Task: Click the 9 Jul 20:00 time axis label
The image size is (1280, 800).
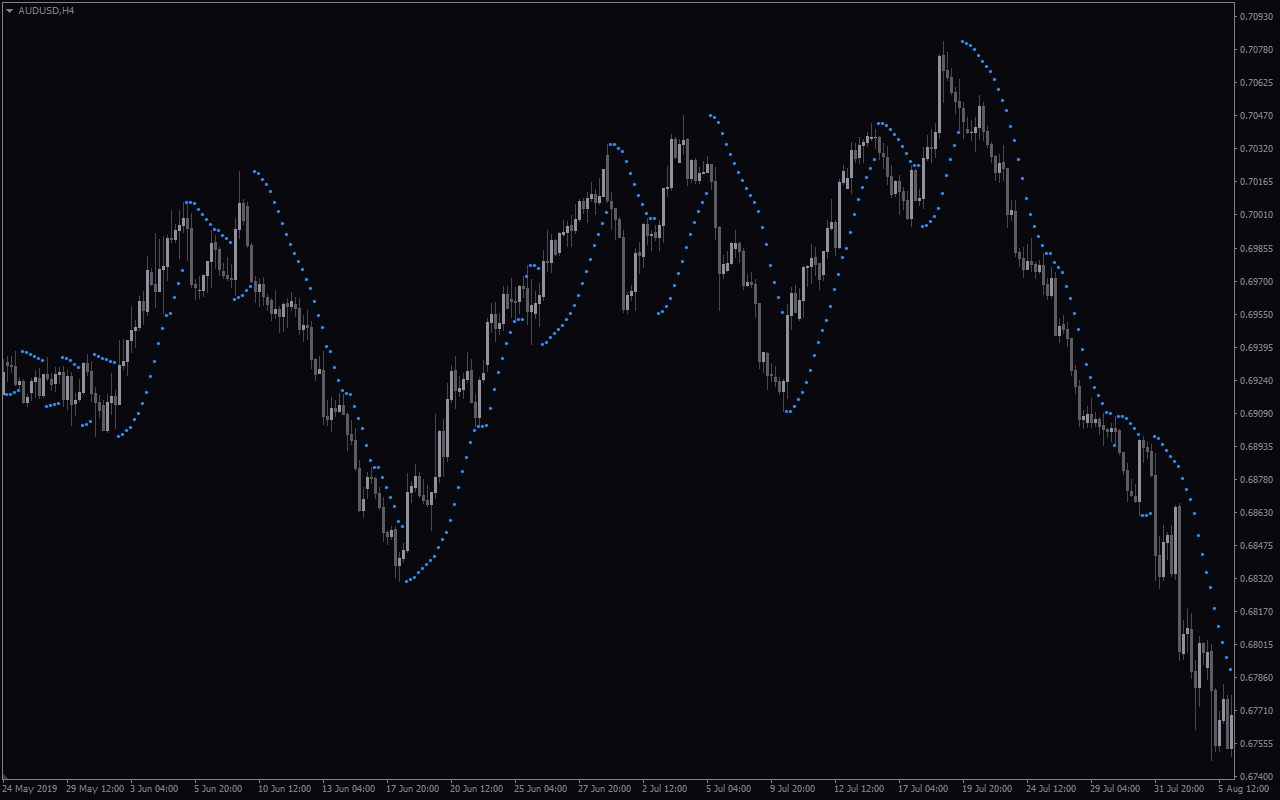Action: pyautogui.click(x=794, y=789)
